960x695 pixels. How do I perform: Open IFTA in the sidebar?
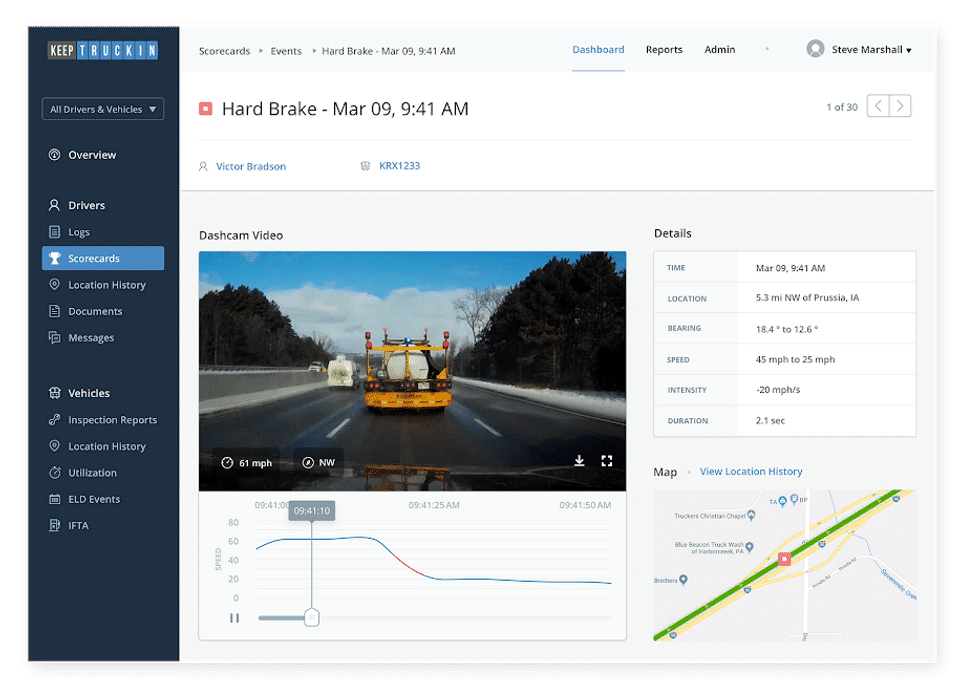click(x=78, y=525)
